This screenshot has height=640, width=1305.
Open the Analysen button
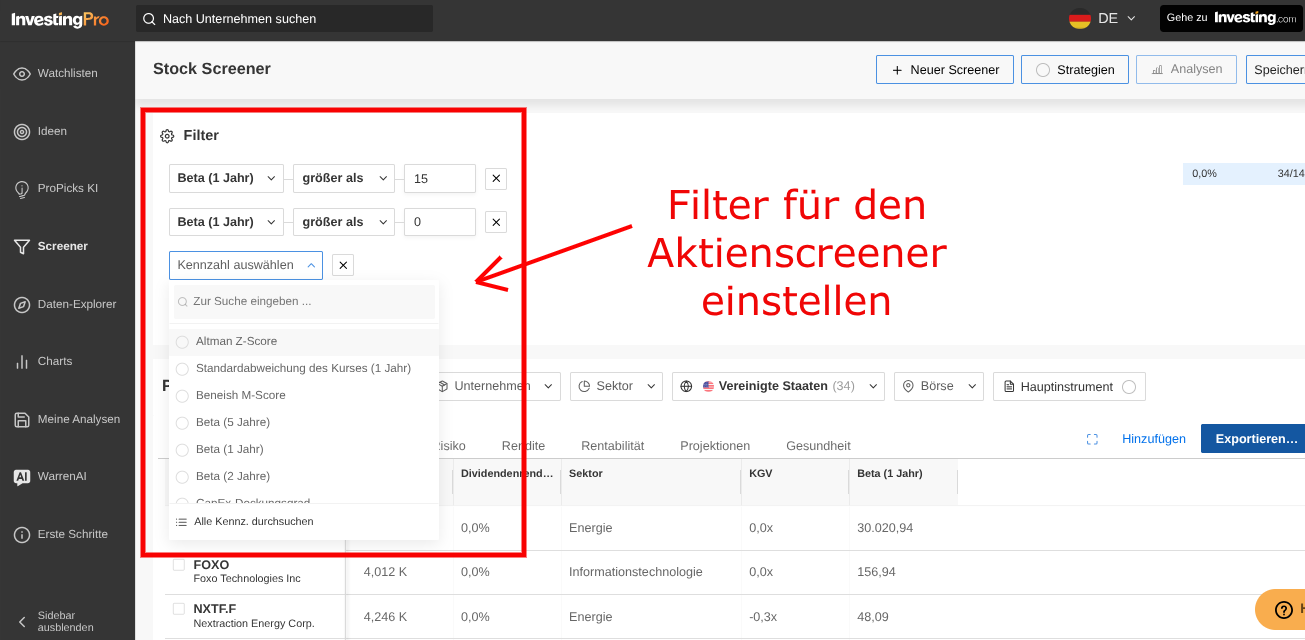click(1186, 69)
